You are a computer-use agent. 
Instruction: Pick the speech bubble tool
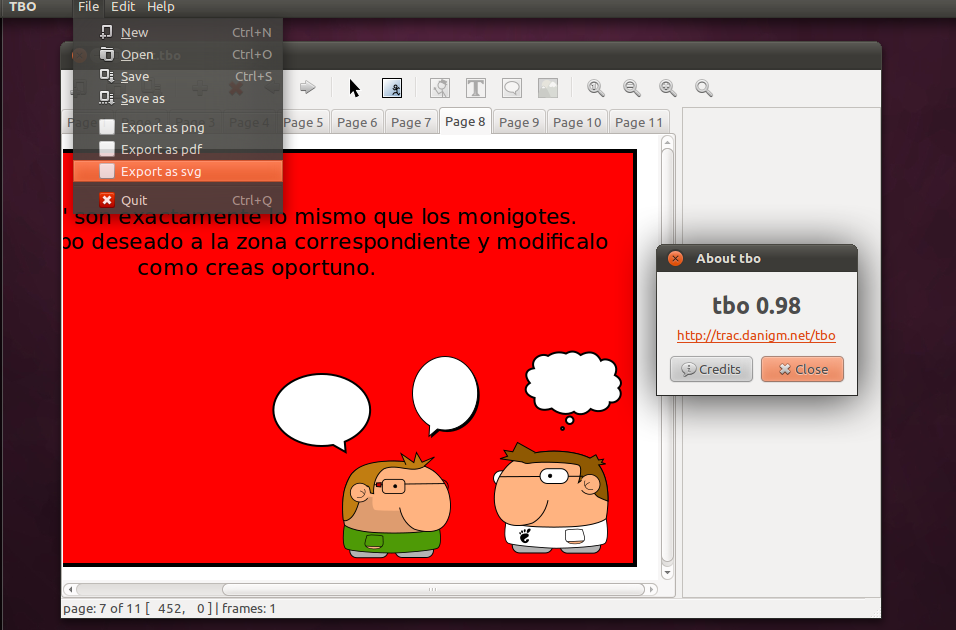click(x=511, y=88)
